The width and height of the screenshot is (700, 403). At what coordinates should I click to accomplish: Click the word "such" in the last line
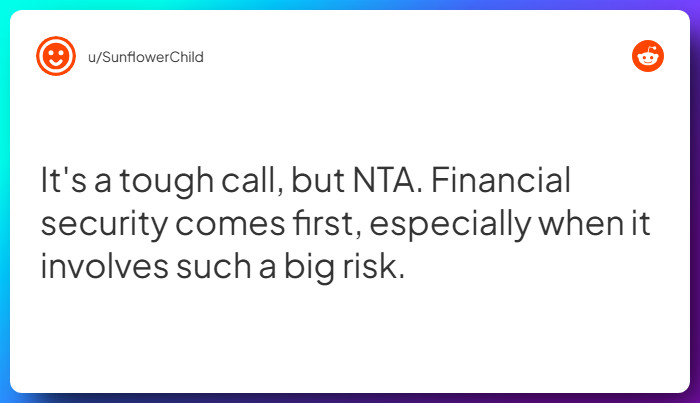199,267
